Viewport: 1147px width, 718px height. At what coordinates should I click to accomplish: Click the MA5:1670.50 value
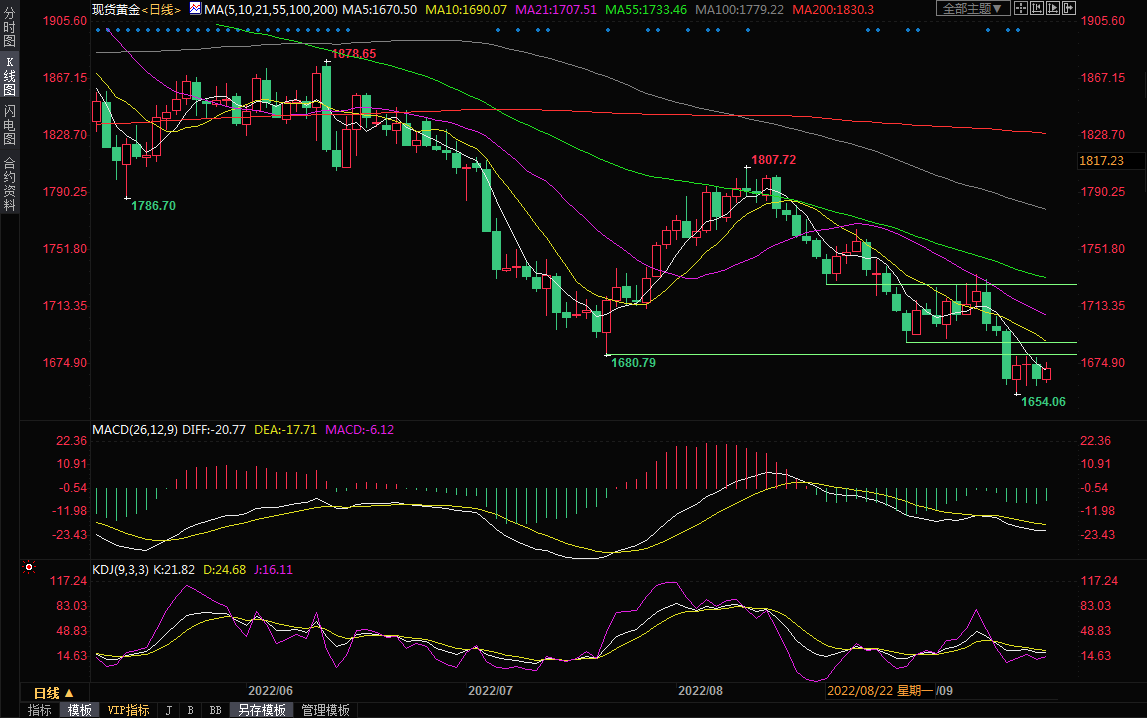click(x=380, y=10)
